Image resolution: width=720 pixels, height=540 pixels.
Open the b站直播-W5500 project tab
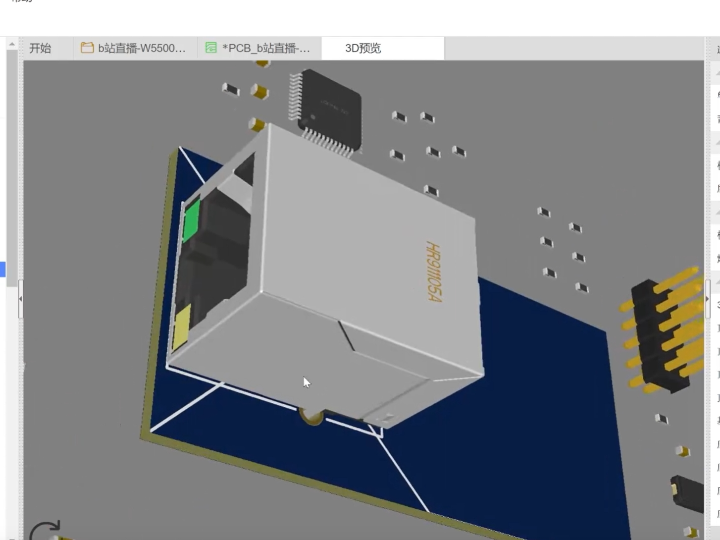click(141, 48)
